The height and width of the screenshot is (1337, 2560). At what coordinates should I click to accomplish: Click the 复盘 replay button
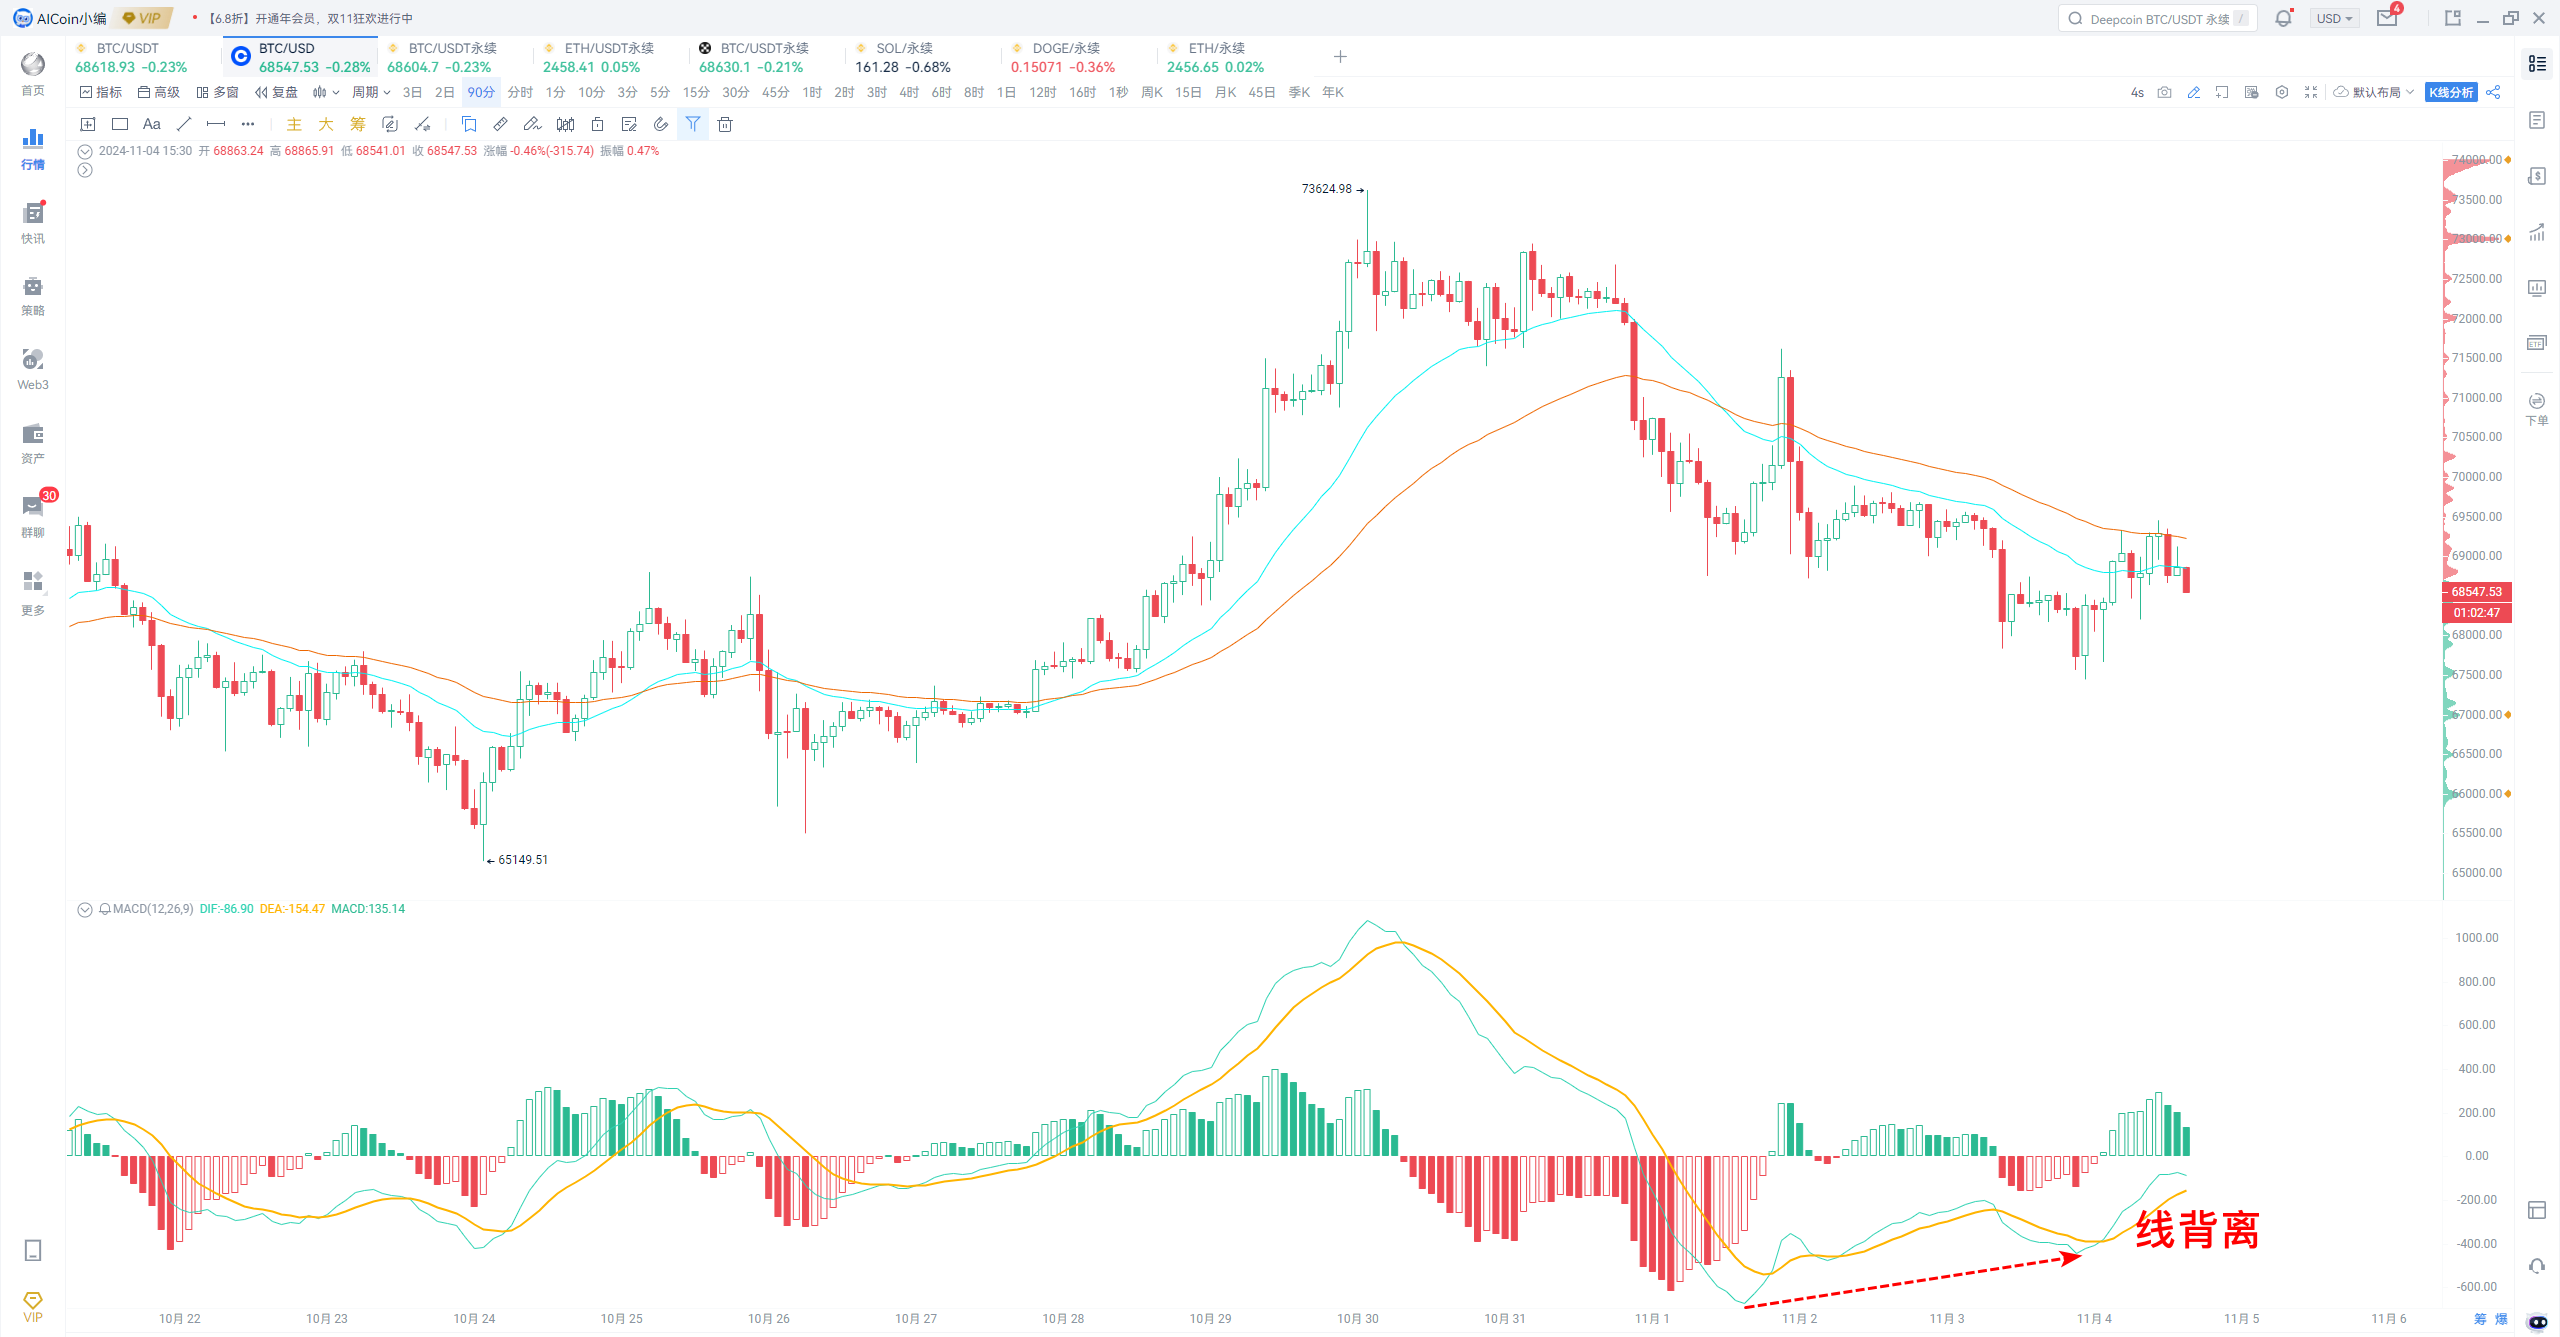click(277, 92)
